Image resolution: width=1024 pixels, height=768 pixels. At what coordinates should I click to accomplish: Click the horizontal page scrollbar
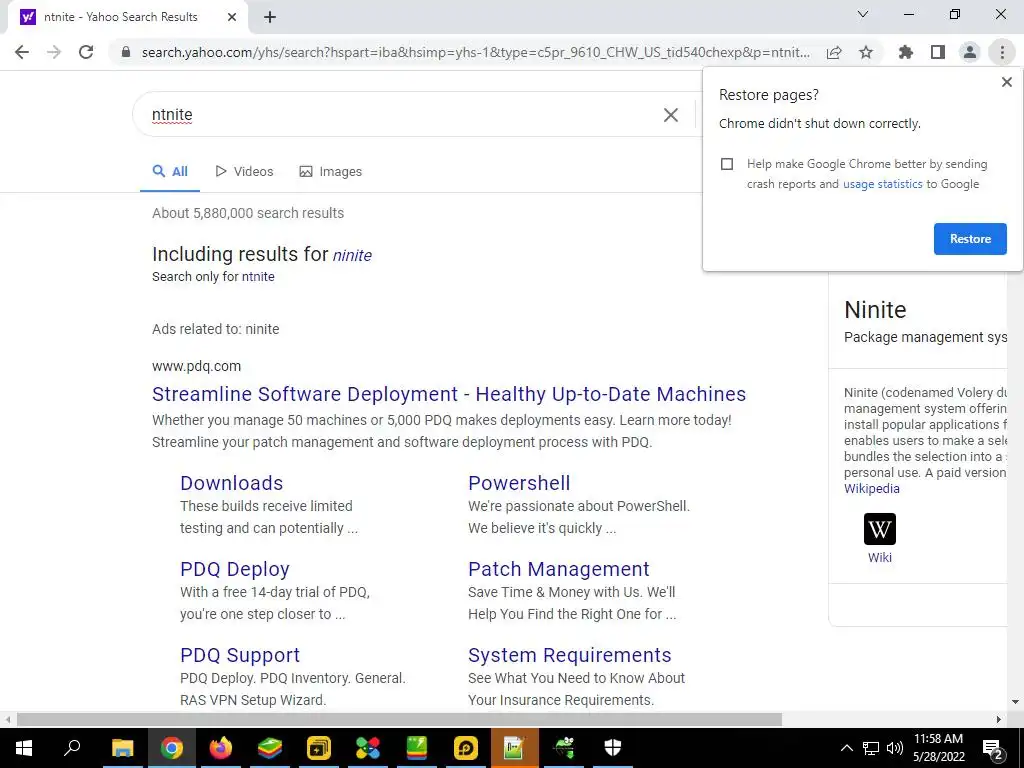point(399,720)
